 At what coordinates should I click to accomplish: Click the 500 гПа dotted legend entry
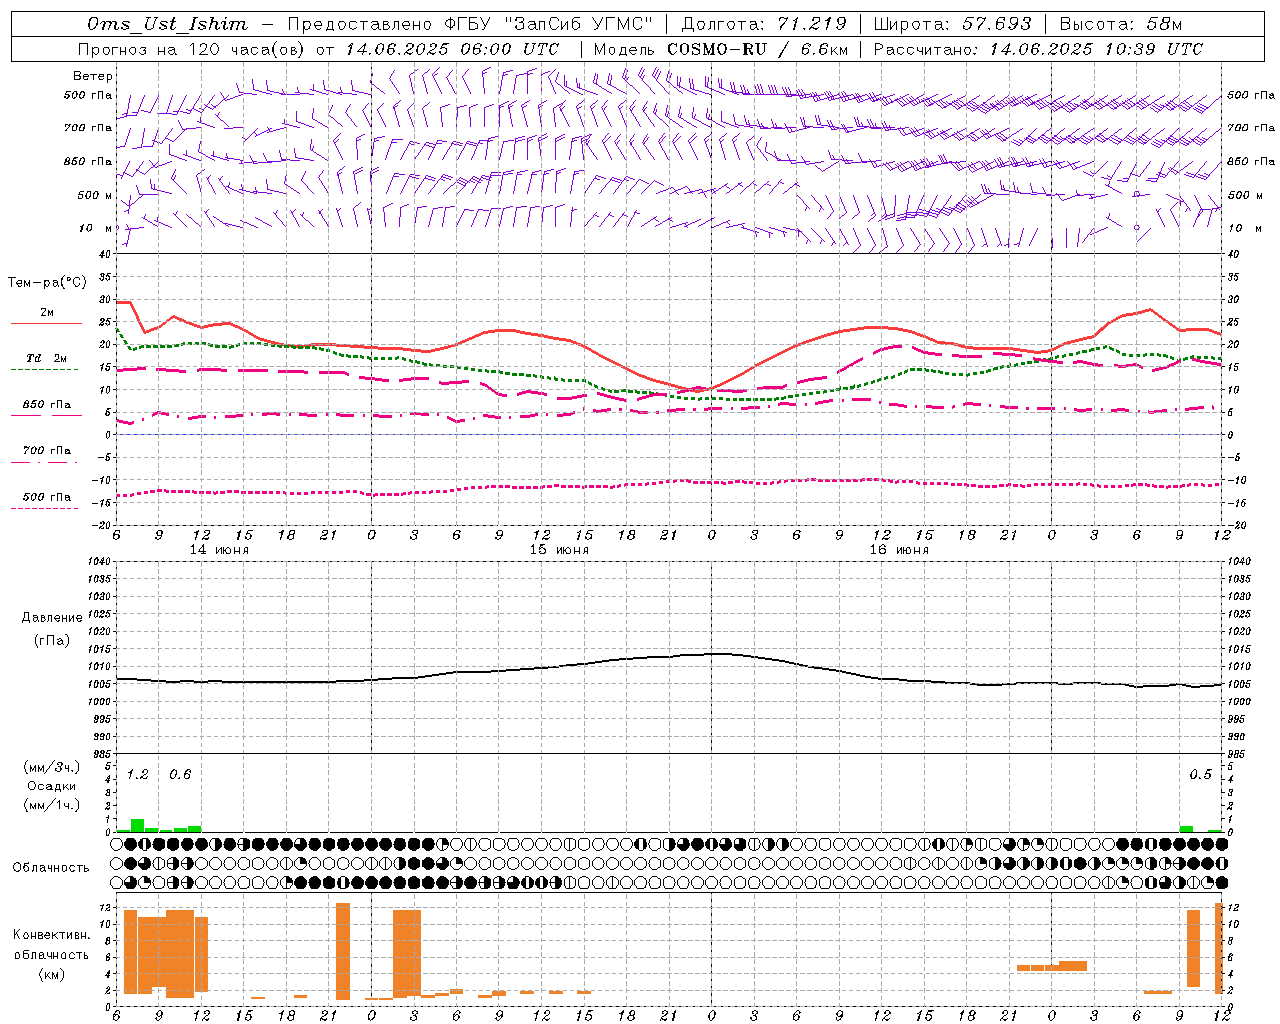(x=46, y=501)
